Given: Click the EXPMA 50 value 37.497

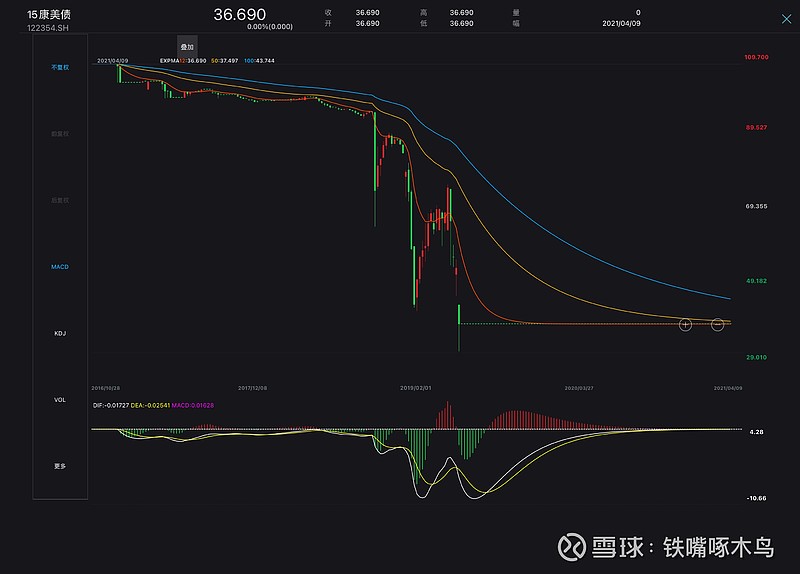Looking at the screenshot, I should (228, 61).
